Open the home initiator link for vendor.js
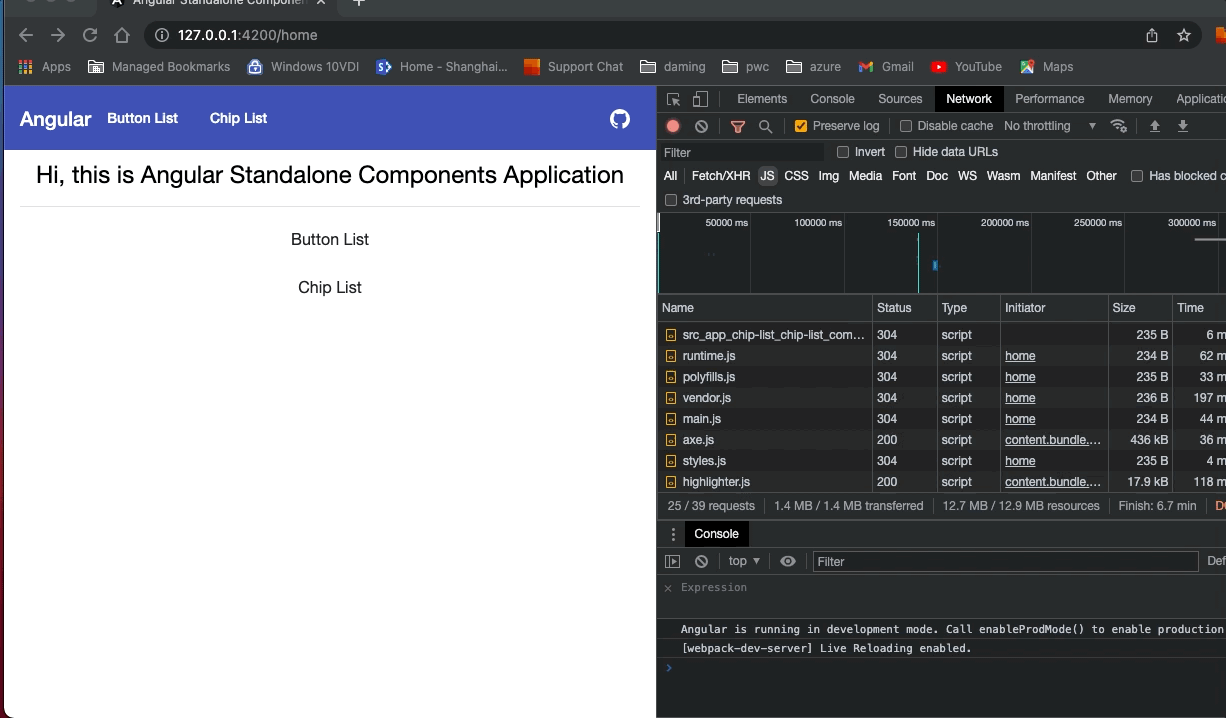The image size is (1226, 718). (1019, 398)
